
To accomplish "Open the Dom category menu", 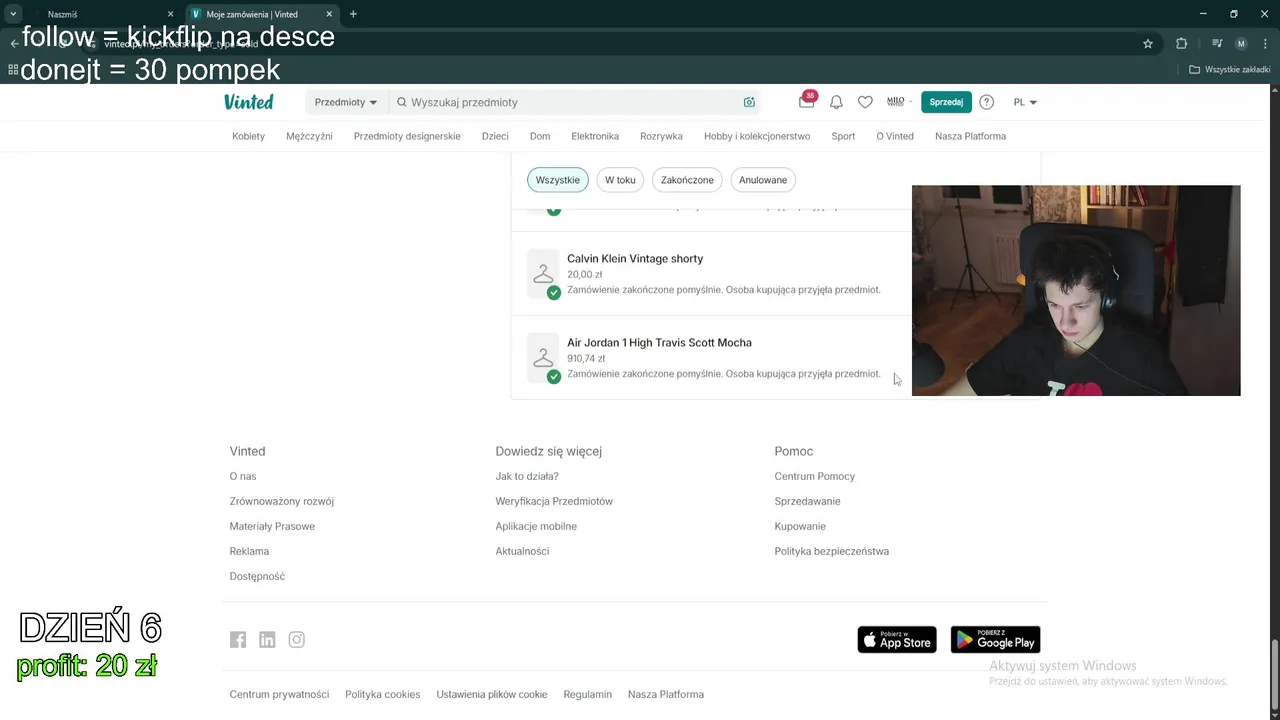I will click(x=540, y=136).
